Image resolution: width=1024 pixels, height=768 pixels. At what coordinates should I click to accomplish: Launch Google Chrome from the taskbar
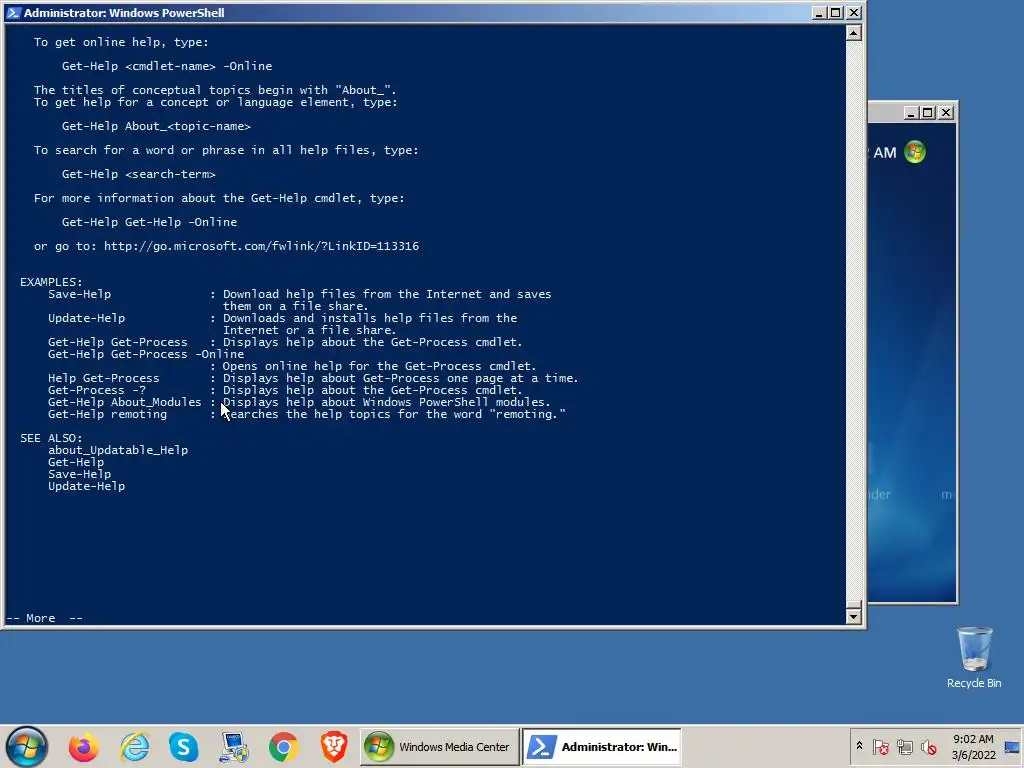pyautogui.click(x=283, y=747)
